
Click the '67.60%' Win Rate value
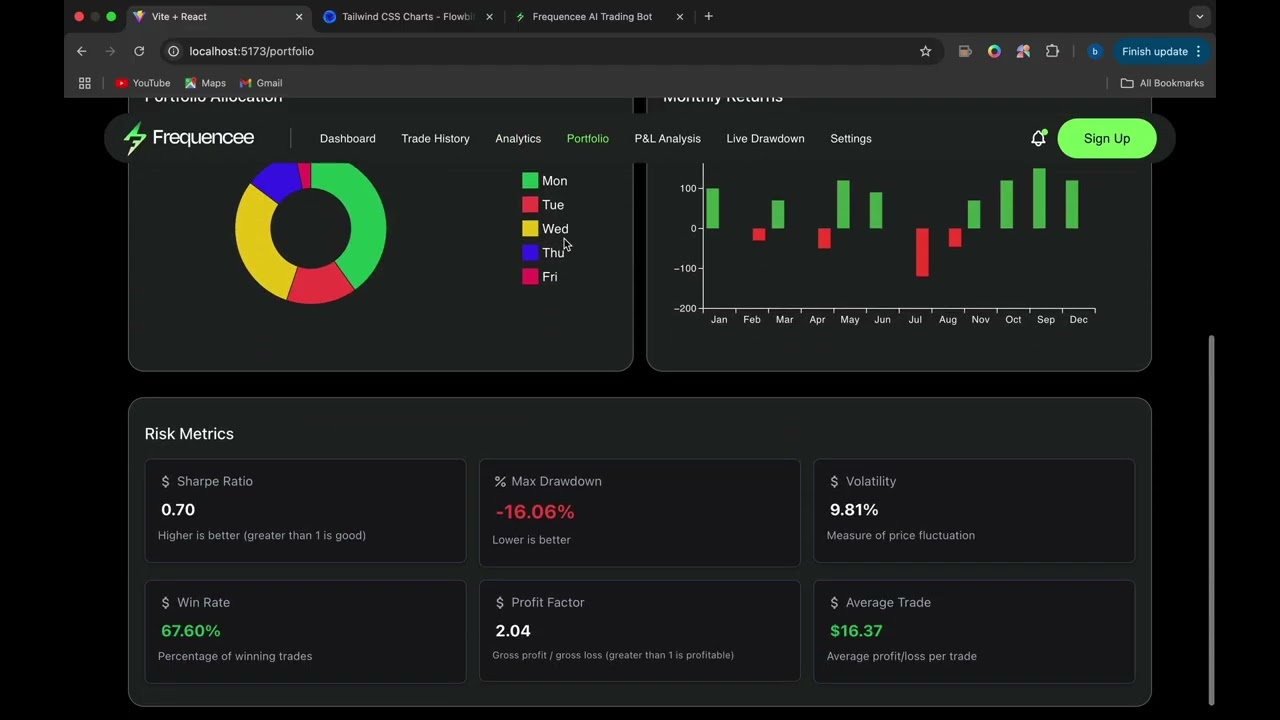click(x=191, y=631)
